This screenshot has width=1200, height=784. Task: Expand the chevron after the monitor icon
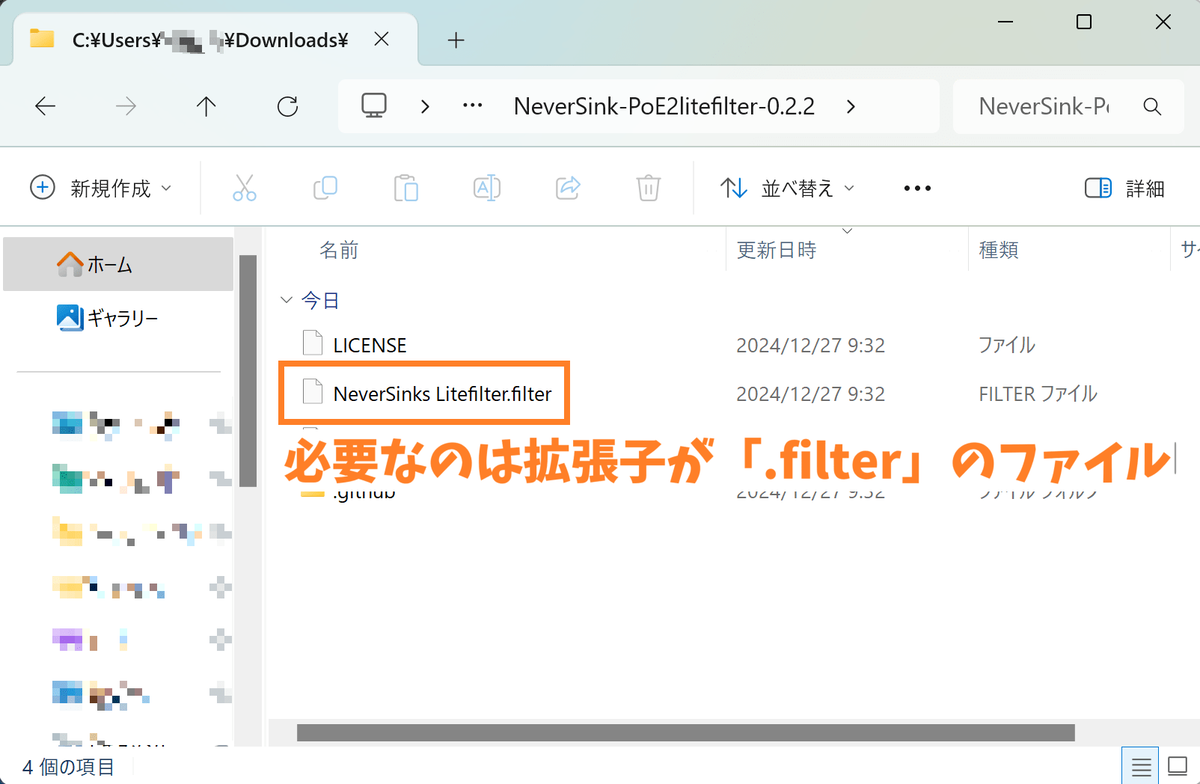(425, 107)
